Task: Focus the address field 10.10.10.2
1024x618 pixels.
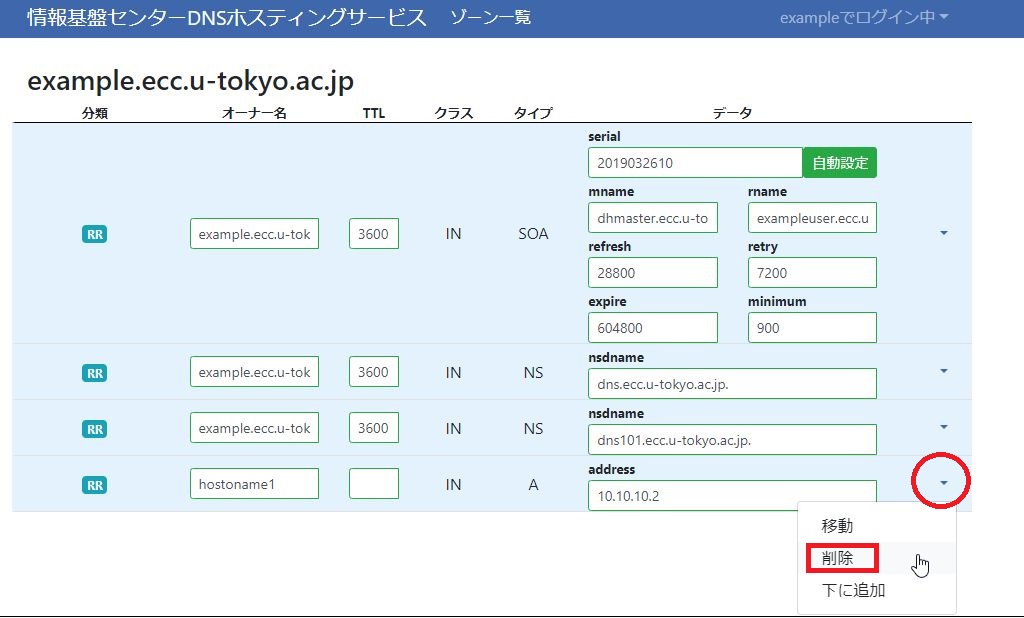Action: coord(732,495)
